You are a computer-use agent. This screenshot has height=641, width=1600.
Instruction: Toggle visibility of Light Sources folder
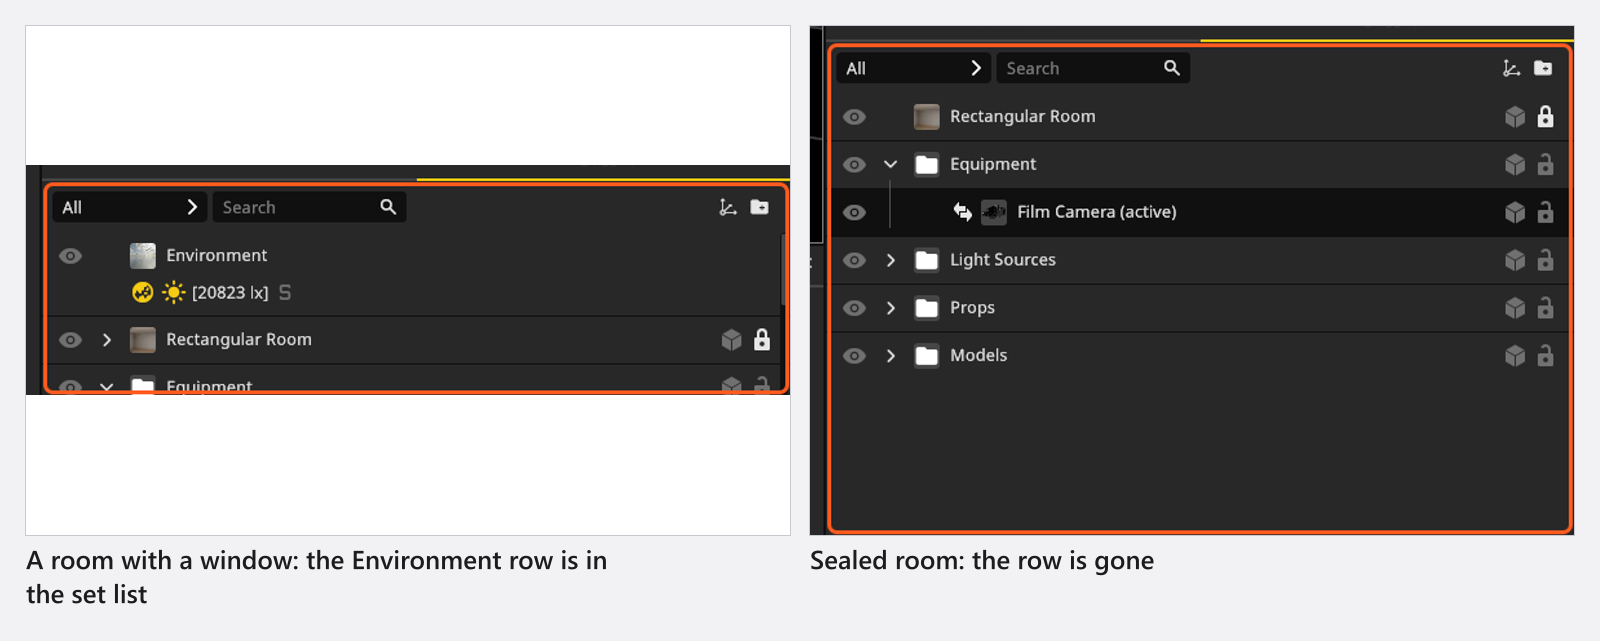pos(854,260)
